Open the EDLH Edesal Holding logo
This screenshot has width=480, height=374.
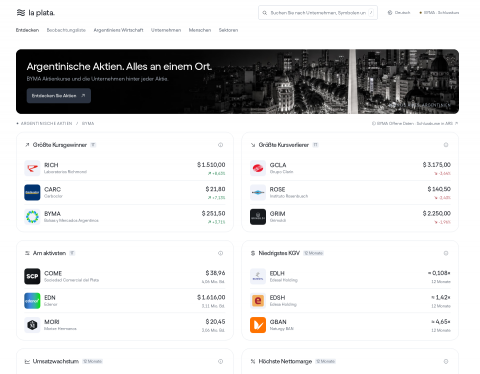click(258, 276)
